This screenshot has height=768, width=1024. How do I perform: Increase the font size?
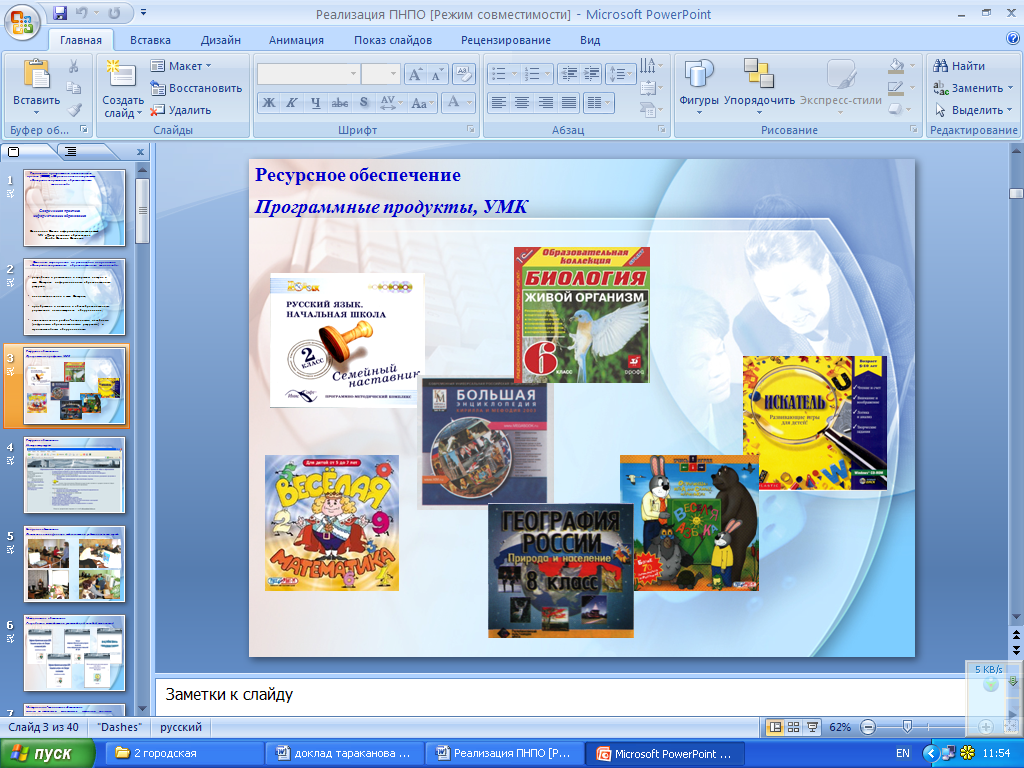click(x=415, y=74)
